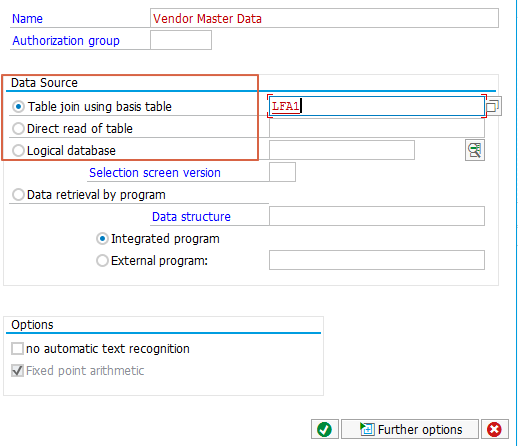518x446 pixels.
Task: Open the logical database search icon
Action: [475, 150]
